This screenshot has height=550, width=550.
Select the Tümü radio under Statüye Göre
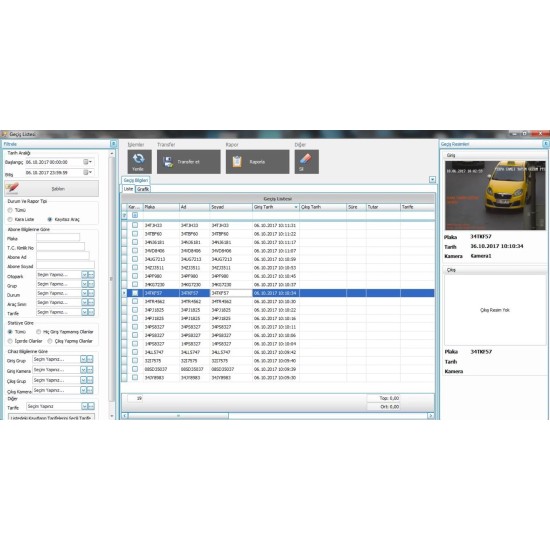point(10,332)
